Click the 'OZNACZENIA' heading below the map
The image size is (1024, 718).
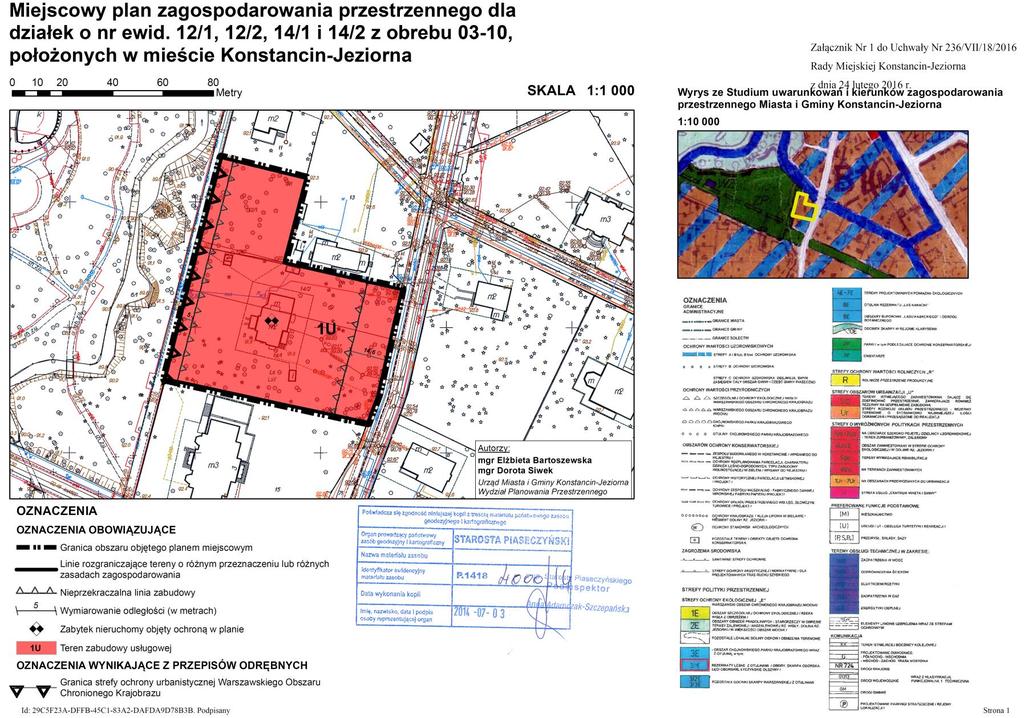[x=56, y=511]
